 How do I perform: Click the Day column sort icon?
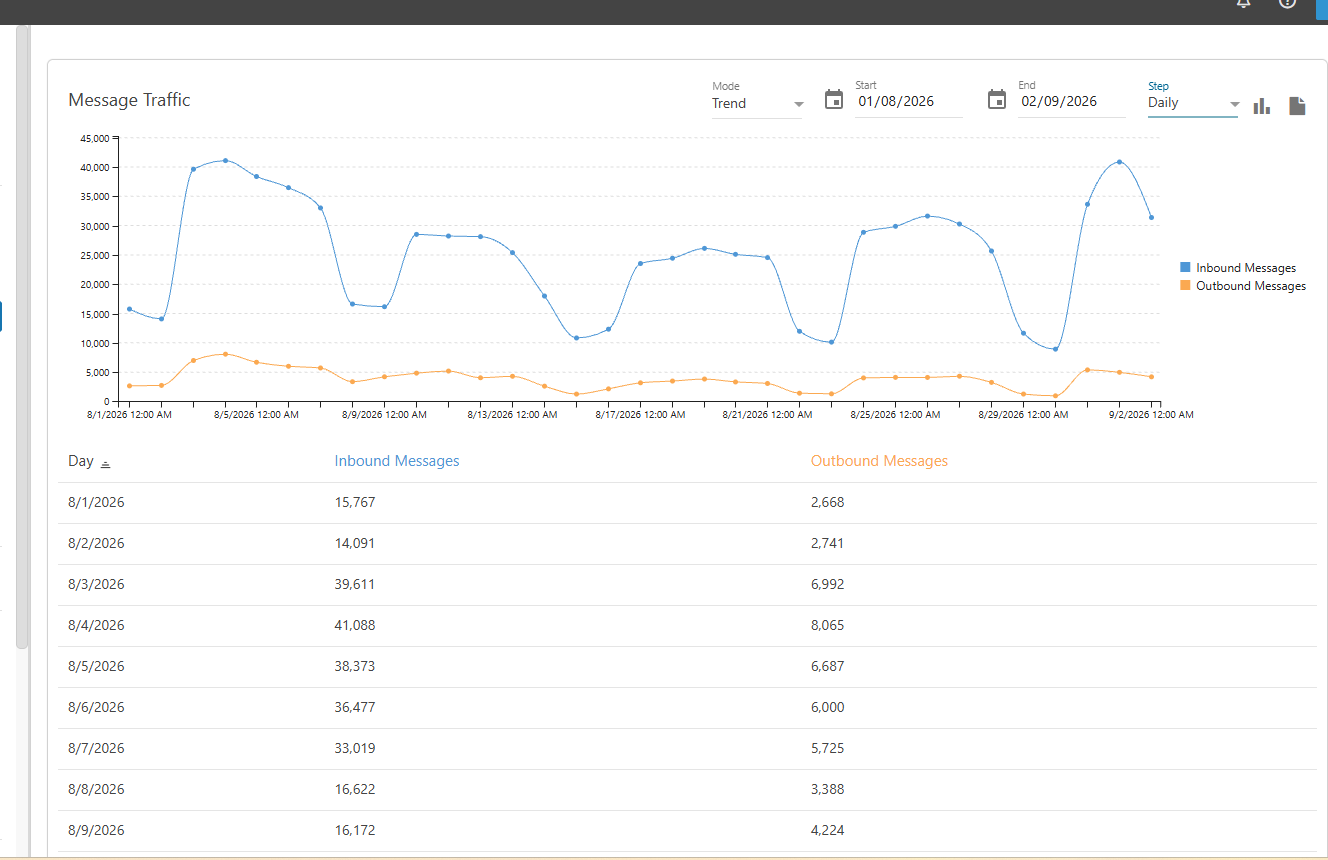click(x=106, y=463)
